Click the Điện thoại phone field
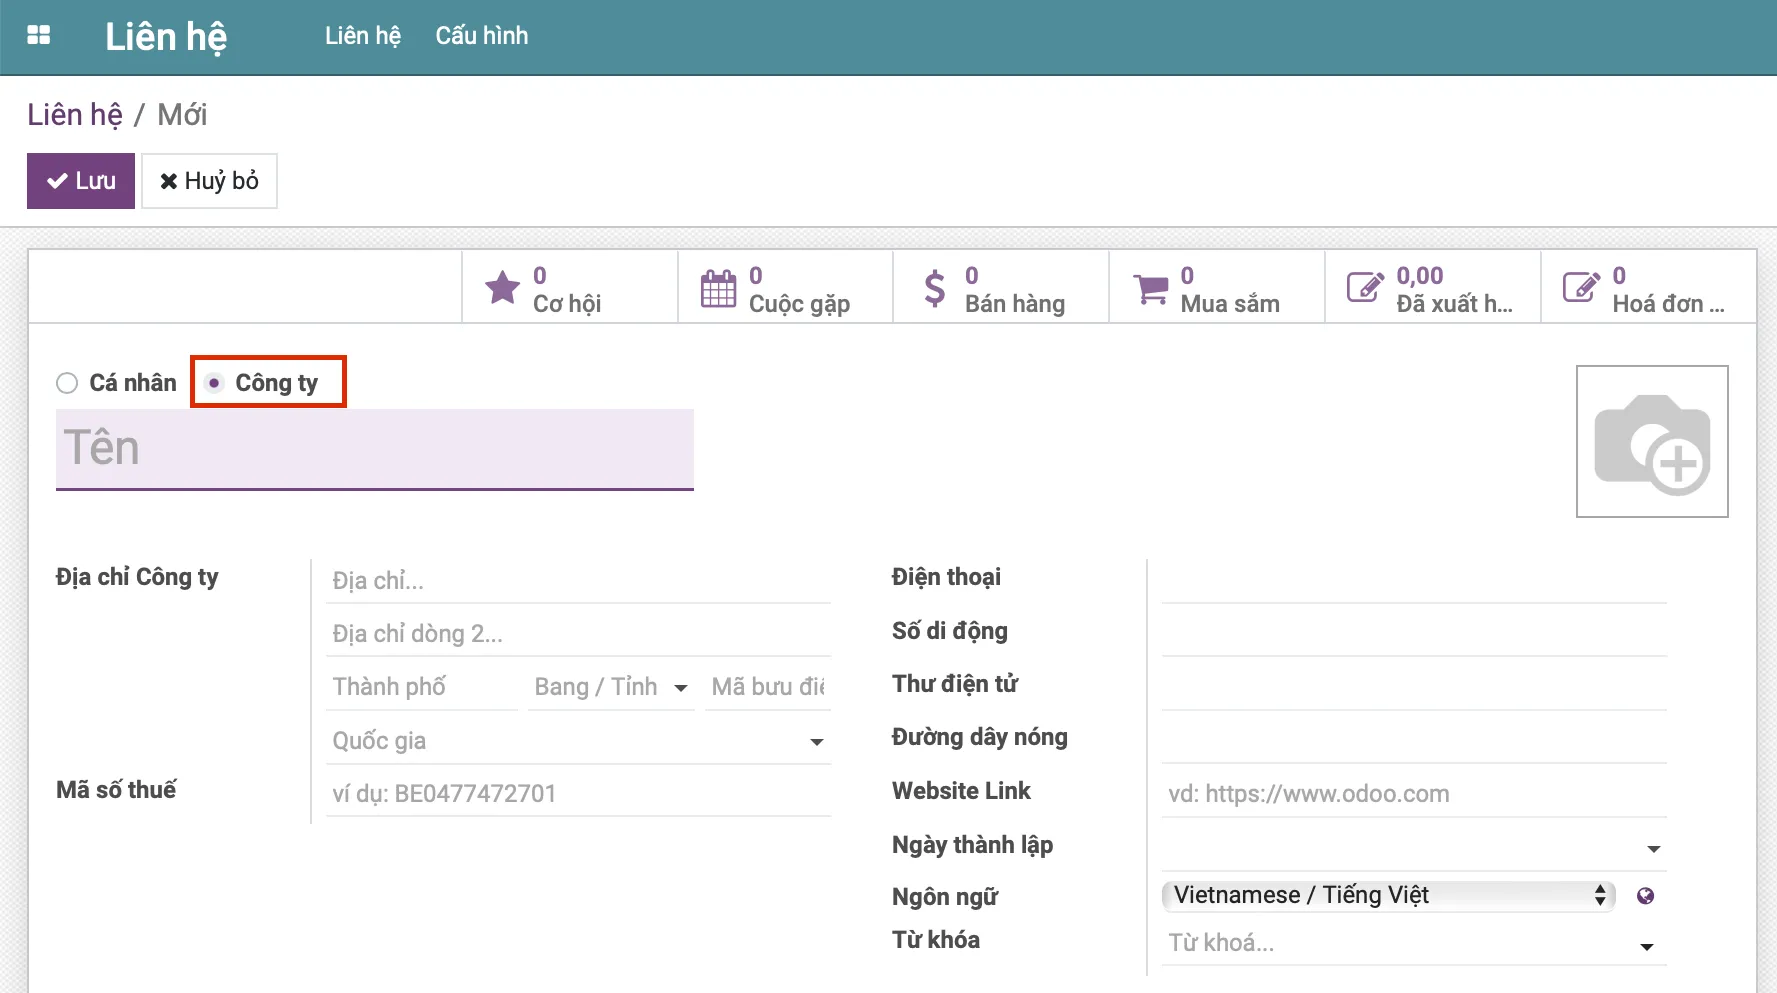 (x=1414, y=581)
